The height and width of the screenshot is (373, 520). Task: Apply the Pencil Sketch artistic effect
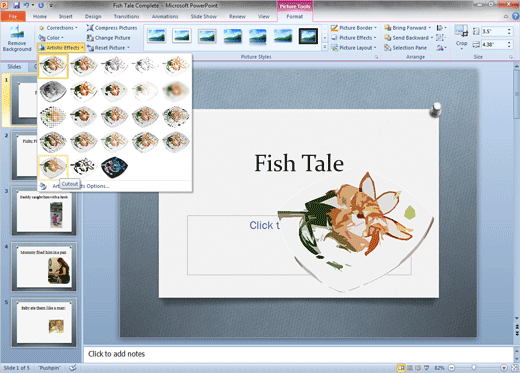pos(145,66)
